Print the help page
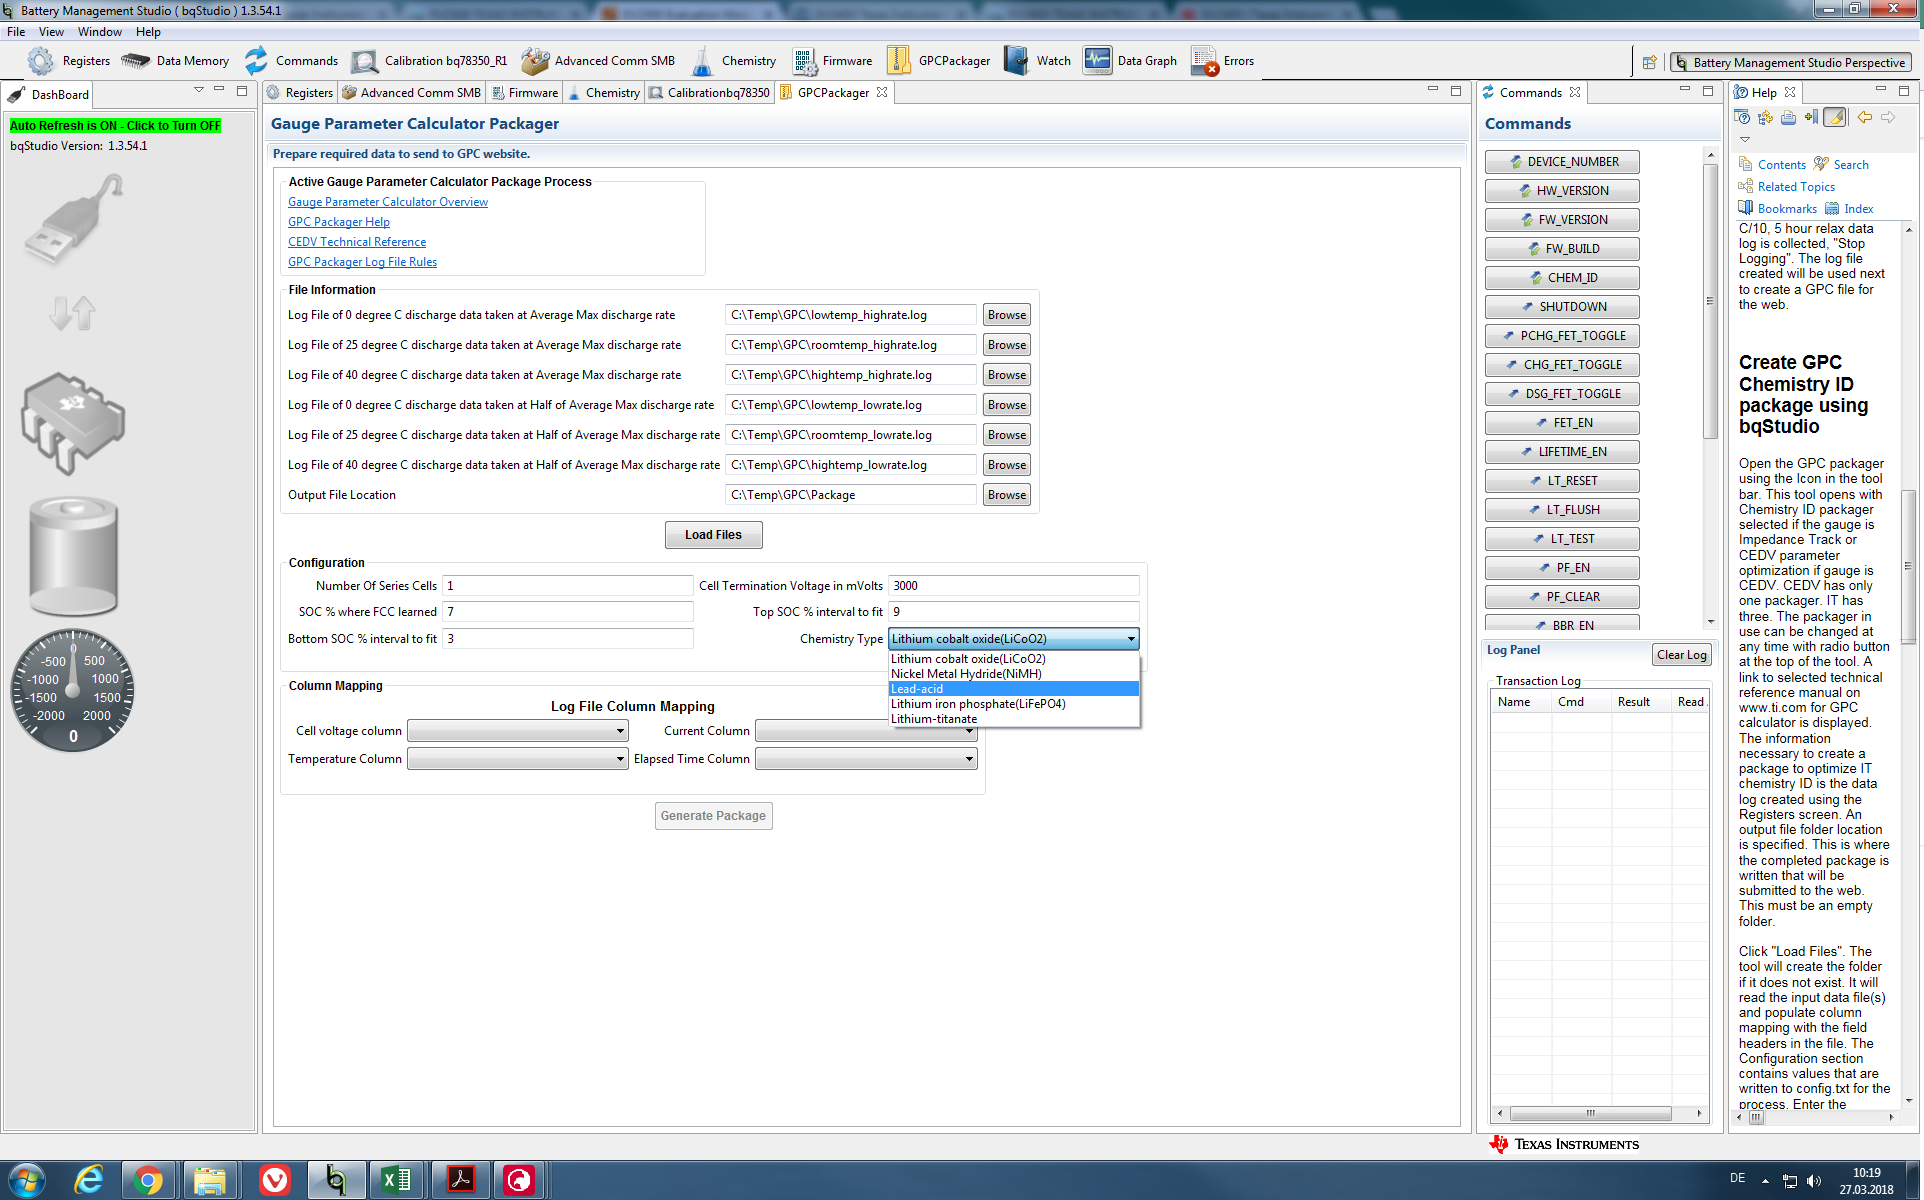The image size is (1924, 1200). (1788, 118)
